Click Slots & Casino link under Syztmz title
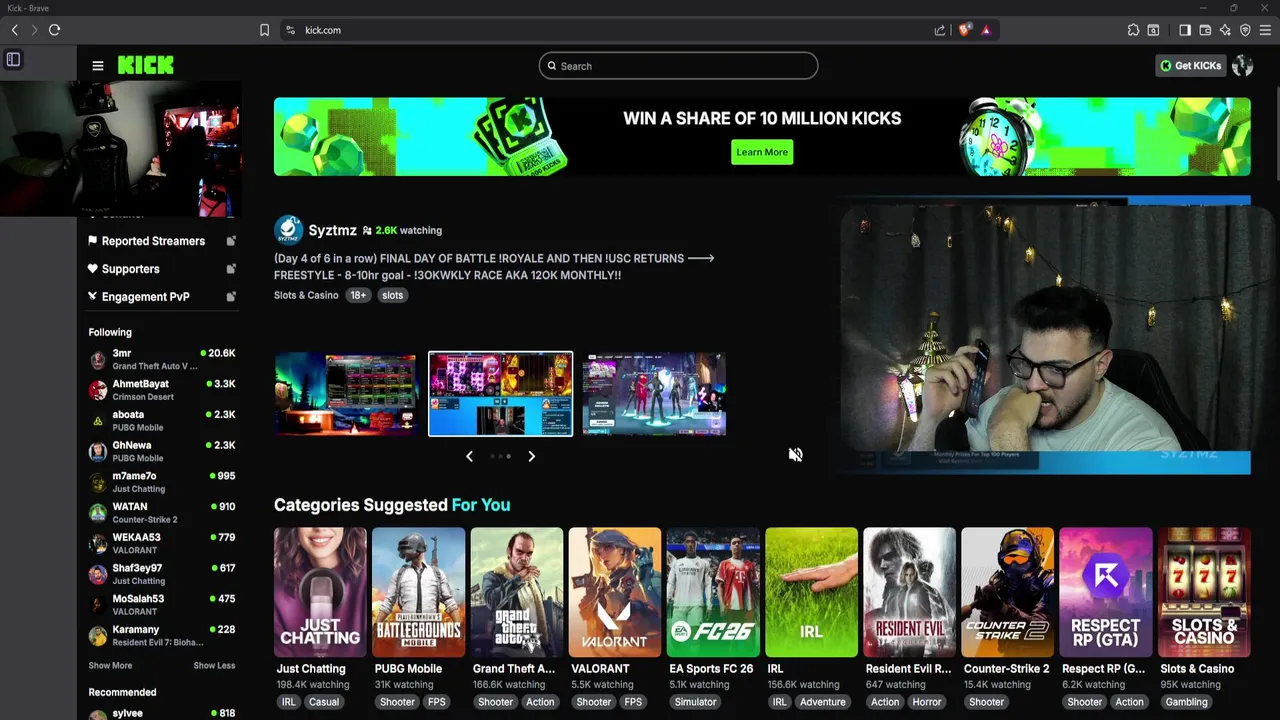This screenshot has height=720, width=1280. click(306, 295)
